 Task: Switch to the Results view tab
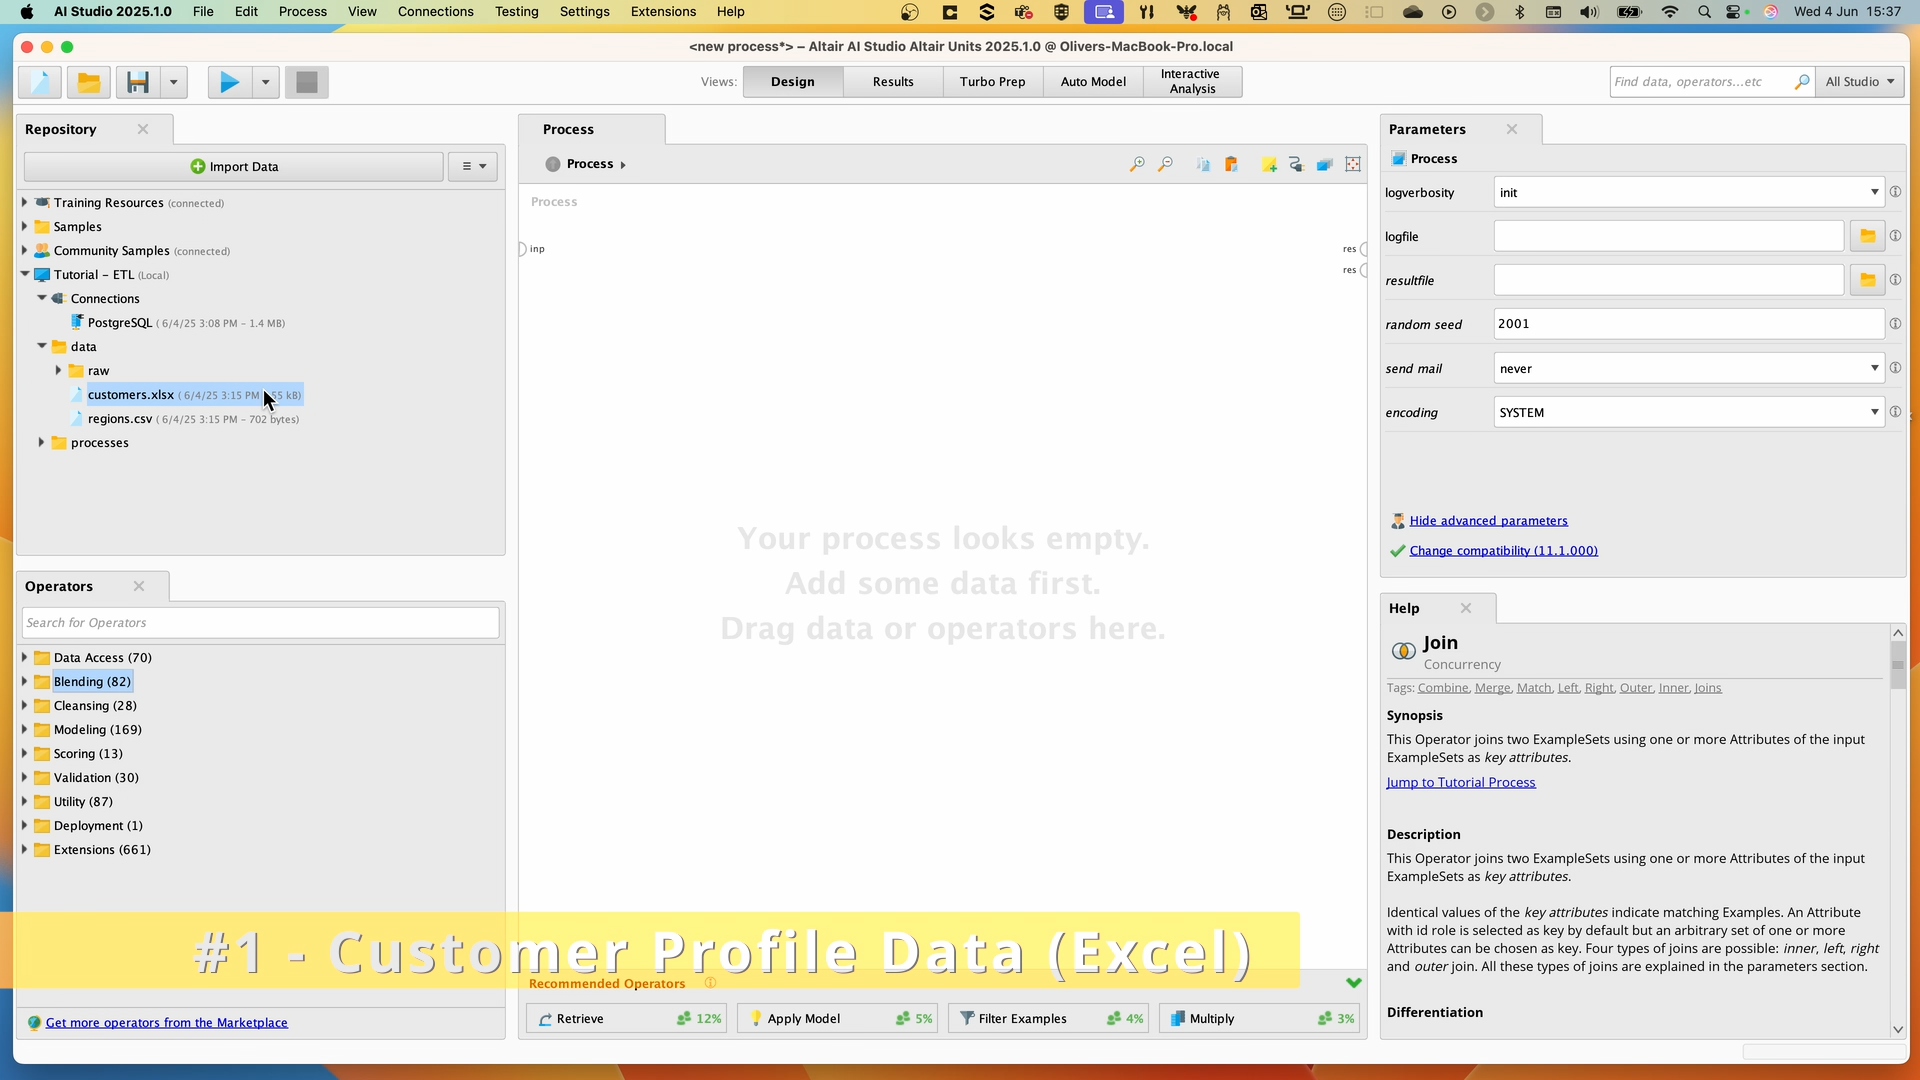893,82
